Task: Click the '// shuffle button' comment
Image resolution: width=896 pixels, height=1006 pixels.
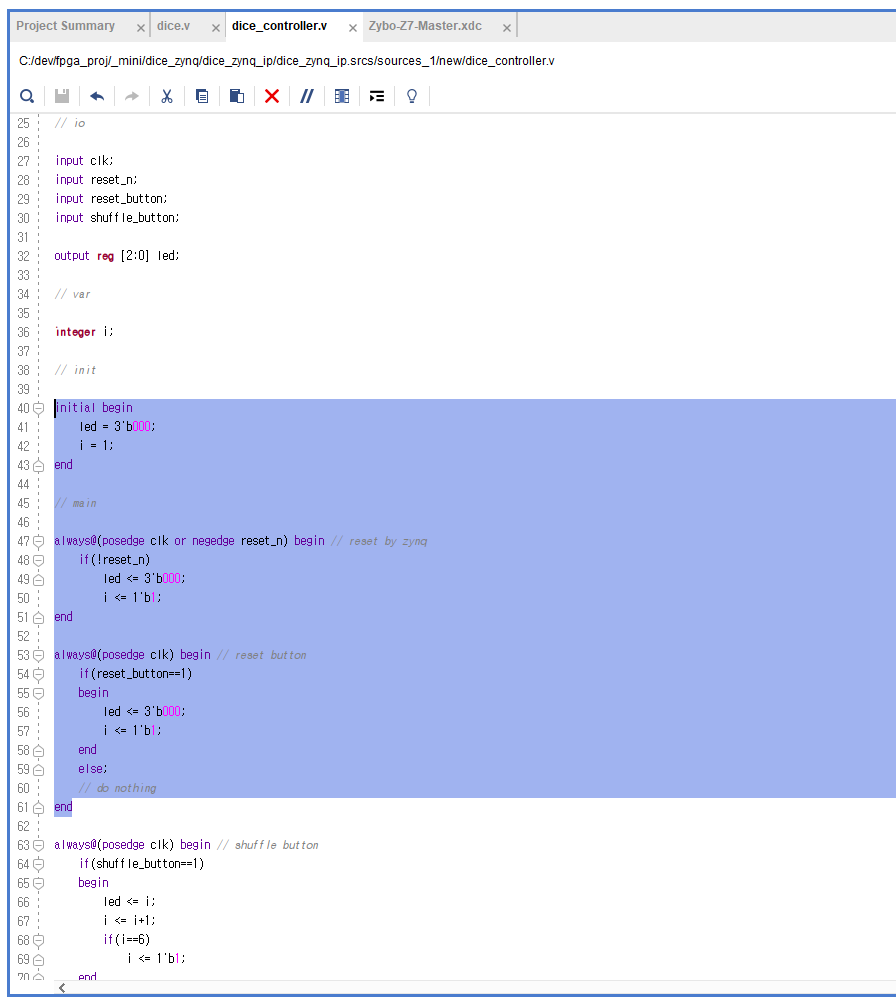Action: 267,845
